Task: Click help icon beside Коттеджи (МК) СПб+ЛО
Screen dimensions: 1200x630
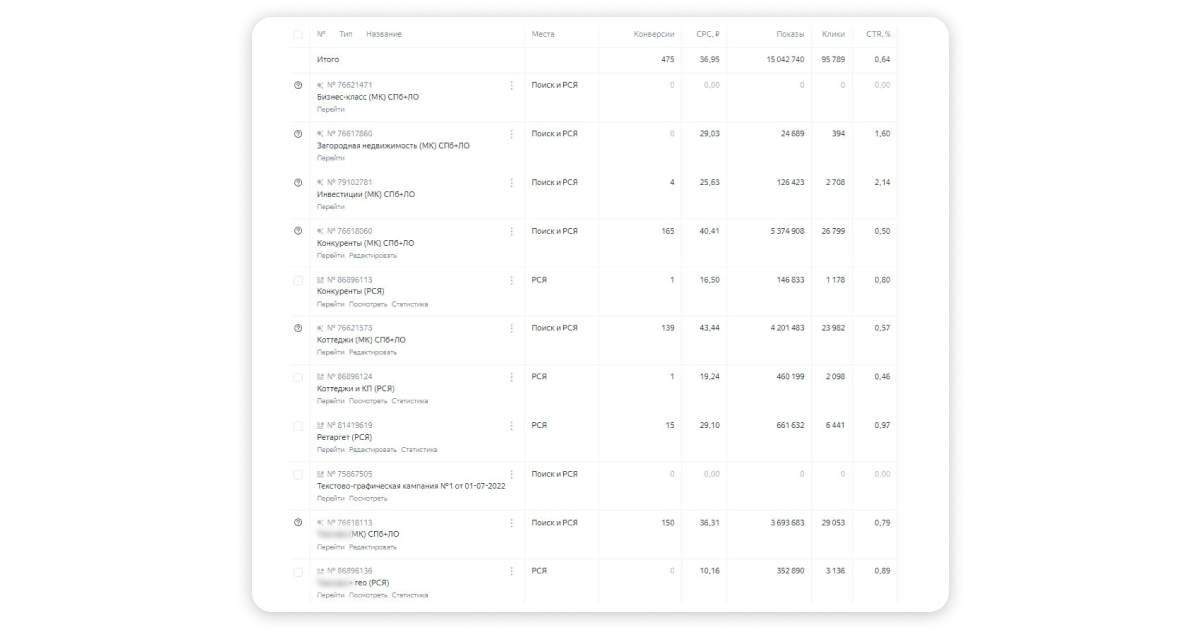Action: pos(298,328)
